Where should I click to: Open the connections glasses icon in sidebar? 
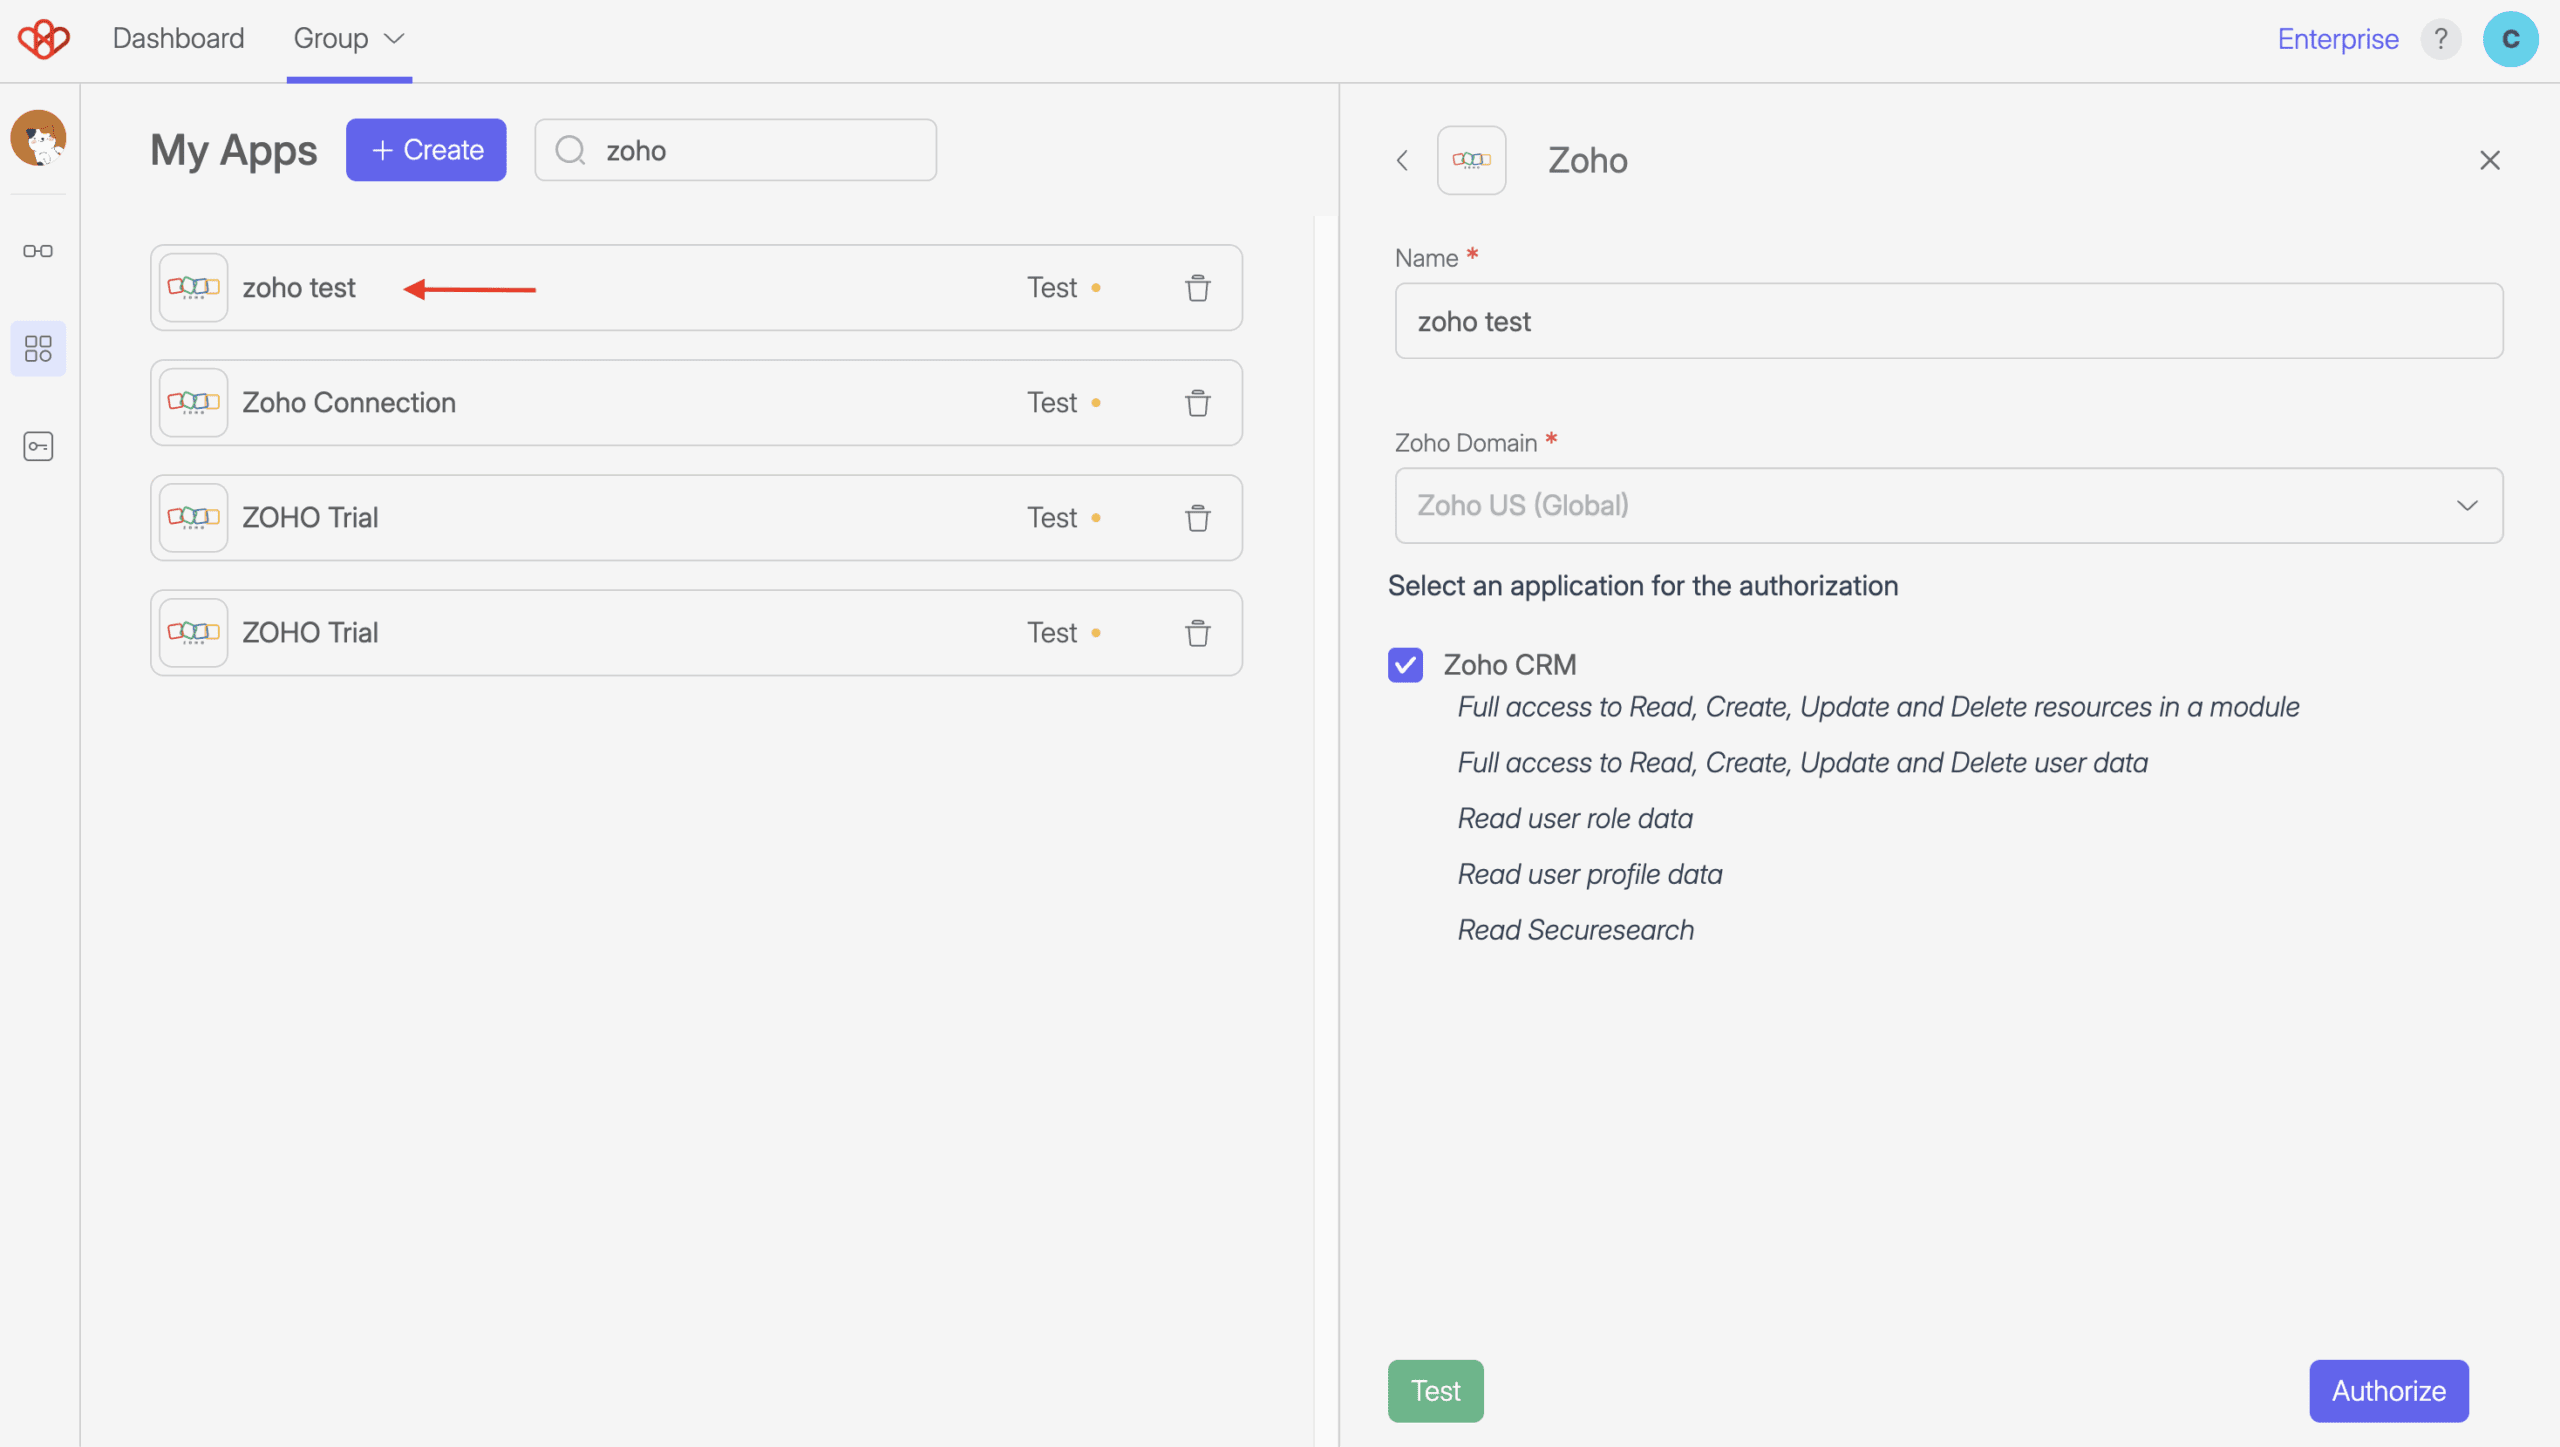tap(38, 251)
